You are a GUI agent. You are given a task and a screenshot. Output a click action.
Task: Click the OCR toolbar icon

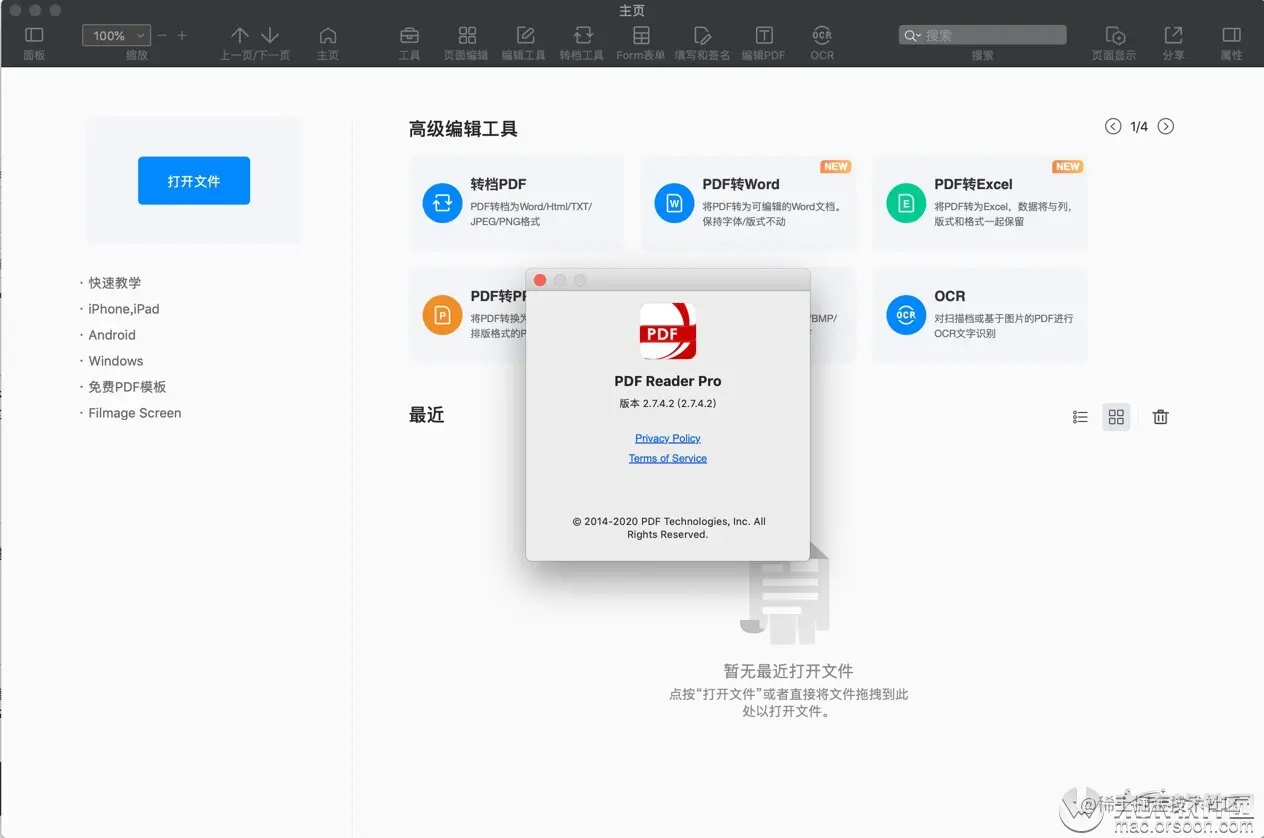click(x=822, y=35)
